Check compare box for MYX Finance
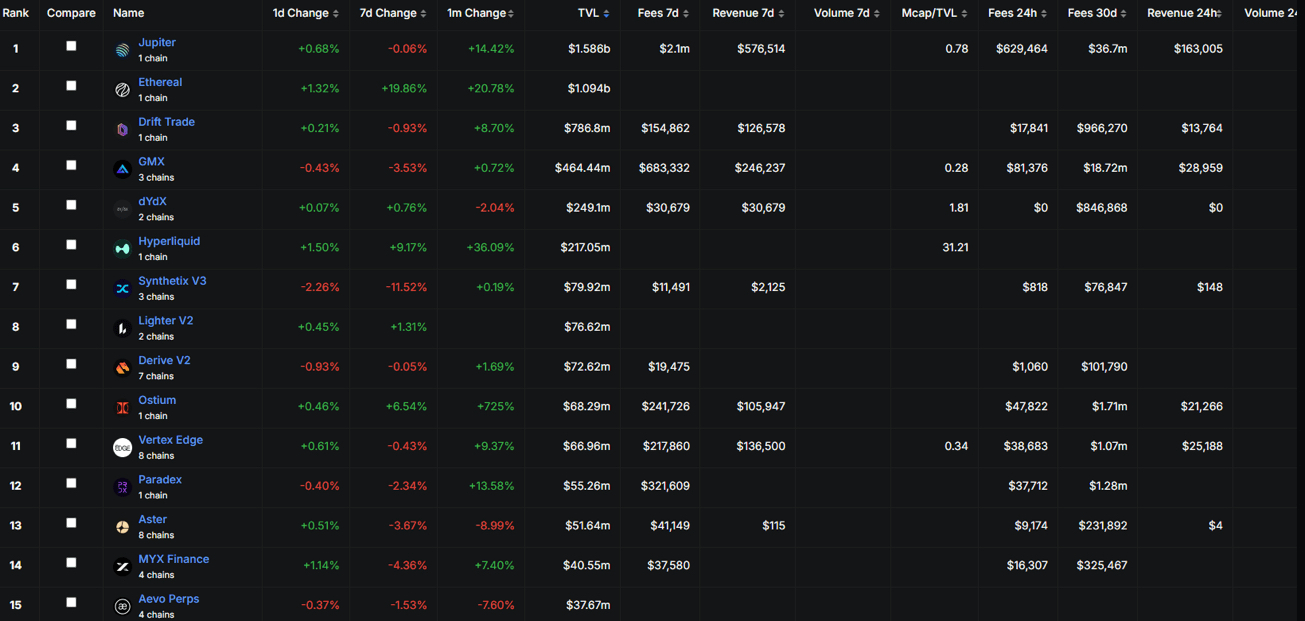 [71, 563]
